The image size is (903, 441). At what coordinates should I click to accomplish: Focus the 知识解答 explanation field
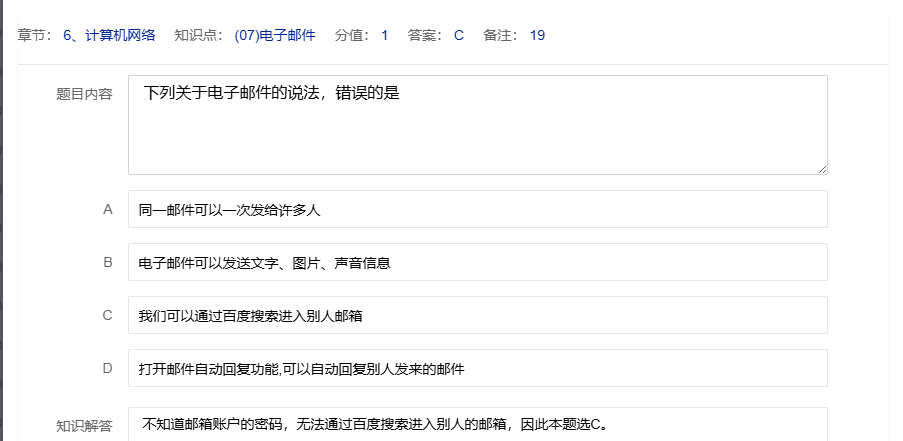tap(477, 424)
